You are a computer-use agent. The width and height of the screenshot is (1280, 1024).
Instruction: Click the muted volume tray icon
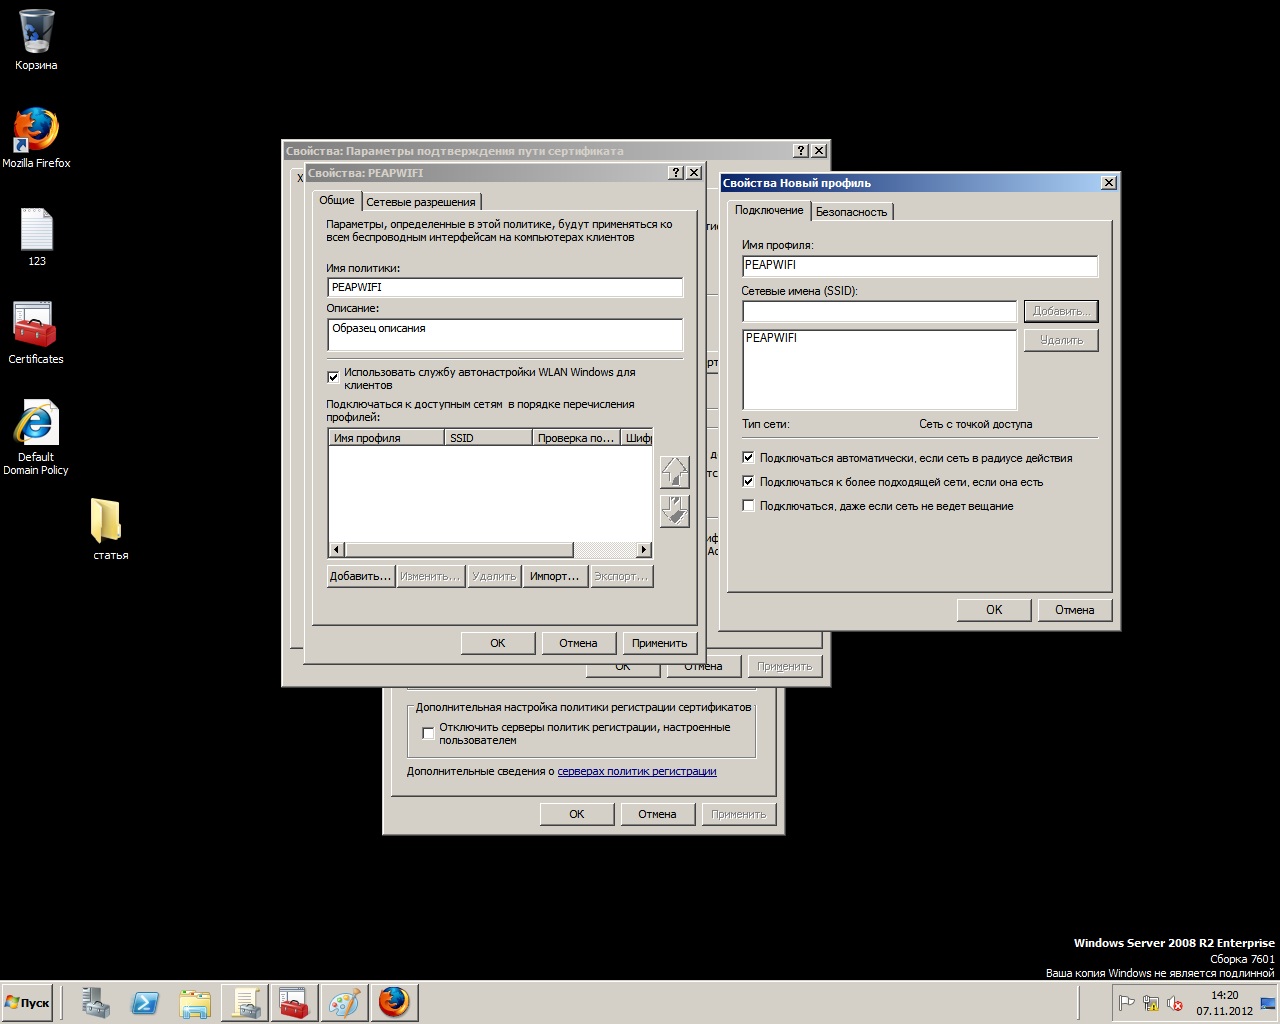tap(1175, 1003)
